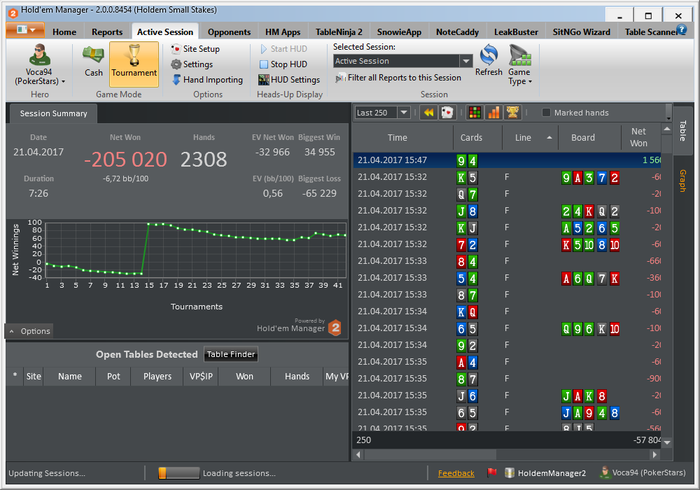The width and height of the screenshot is (700, 490).
Task: Click the Table Finder button
Action: point(231,354)
